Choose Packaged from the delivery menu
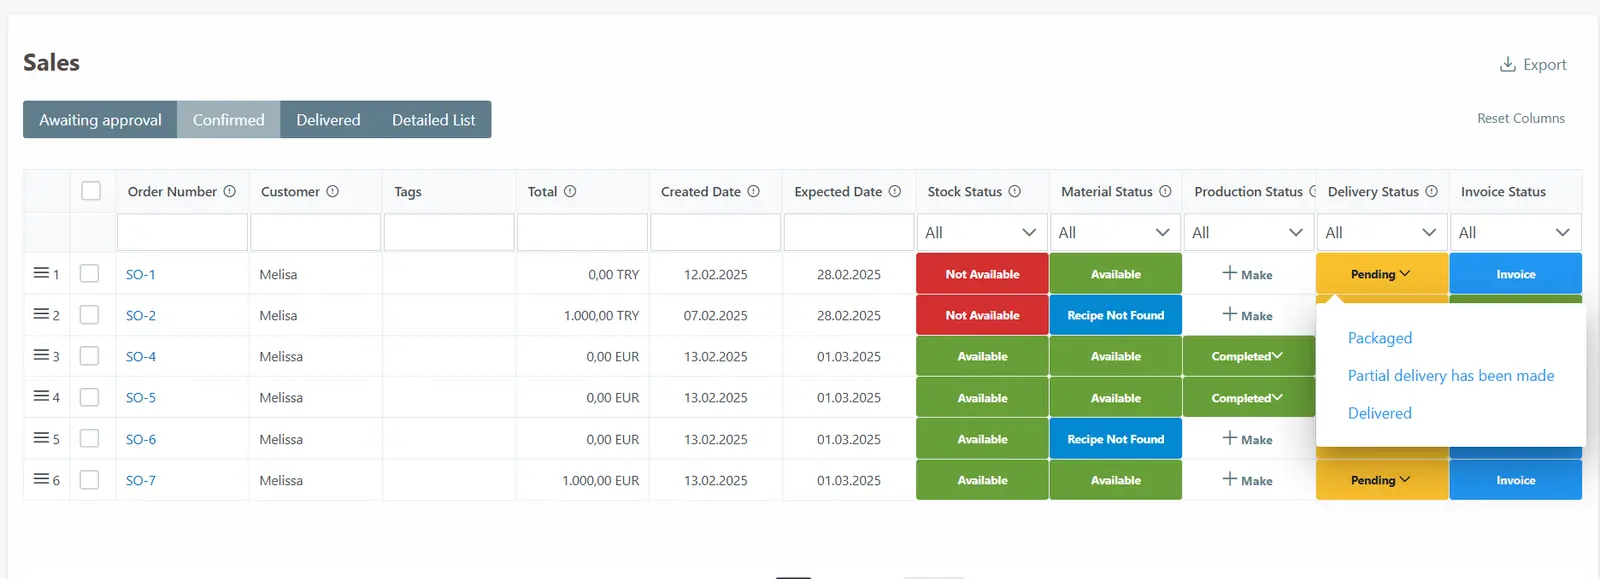This screenshot has width=1600, height=579. click(x=1380, y=338)
